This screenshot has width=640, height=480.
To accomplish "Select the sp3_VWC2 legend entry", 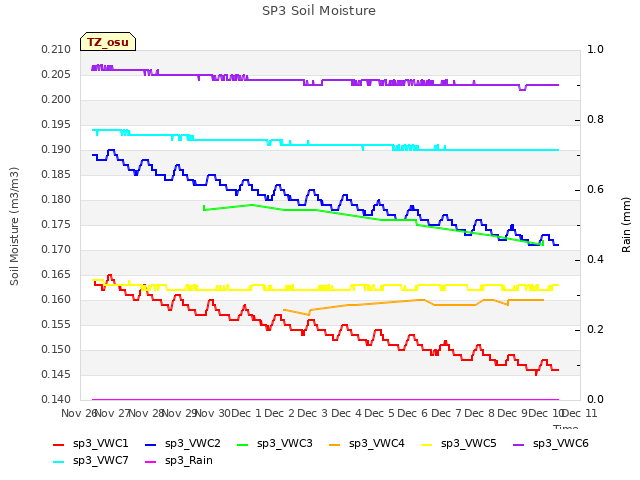I will point(183,444).
